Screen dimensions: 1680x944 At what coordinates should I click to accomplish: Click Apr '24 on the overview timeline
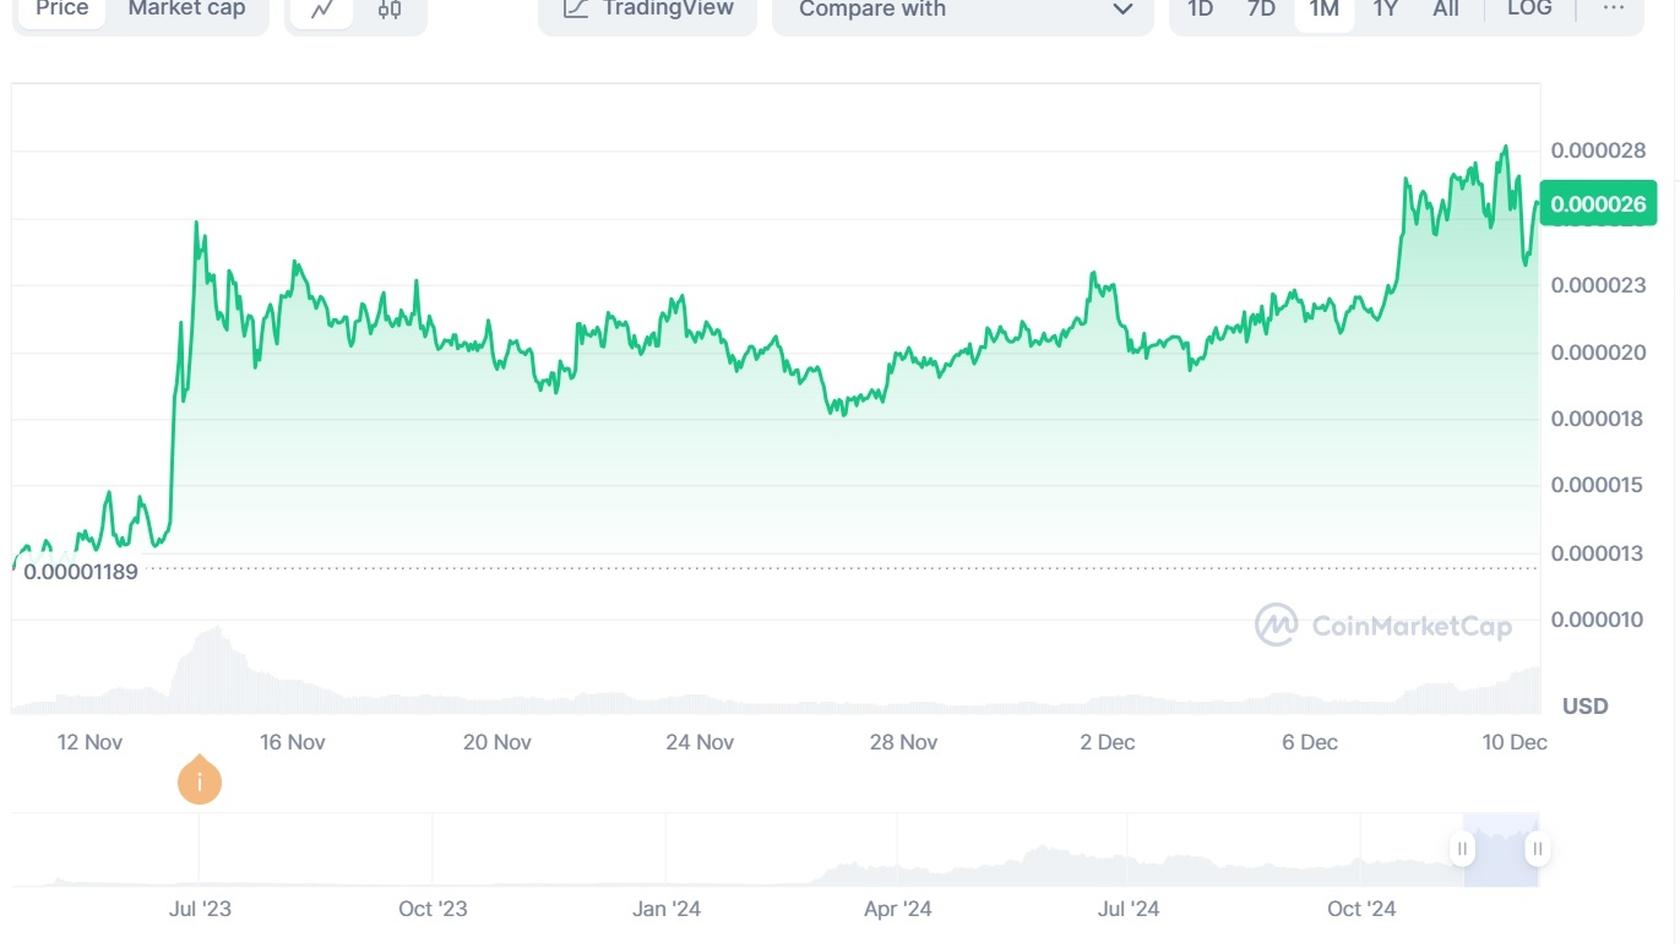[x=898, y=909]
